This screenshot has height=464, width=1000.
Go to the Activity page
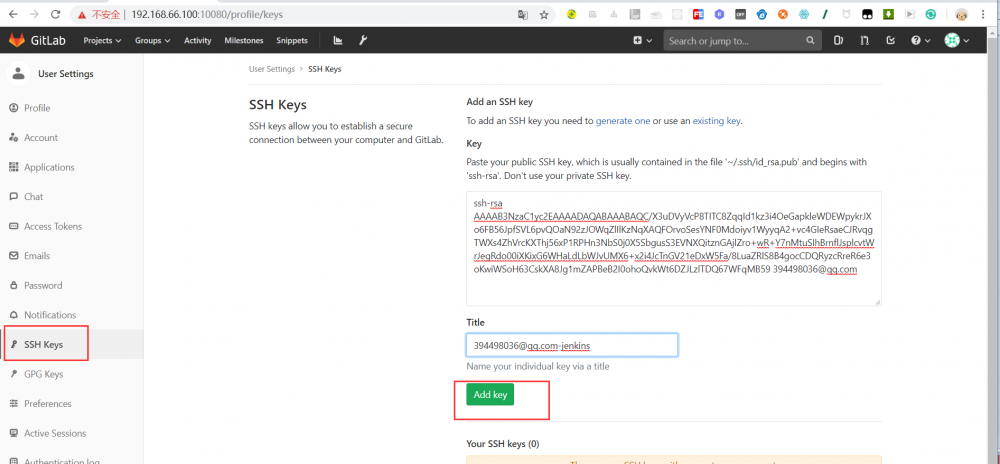[198, 40]
